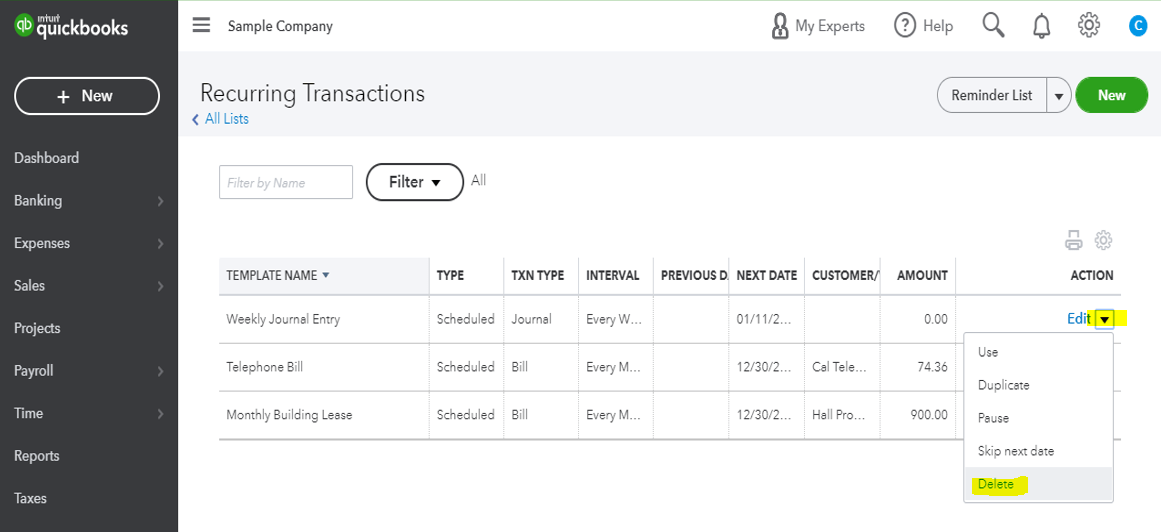
Task: Open the settings gear in header
Action: (x=1089, y=26)
